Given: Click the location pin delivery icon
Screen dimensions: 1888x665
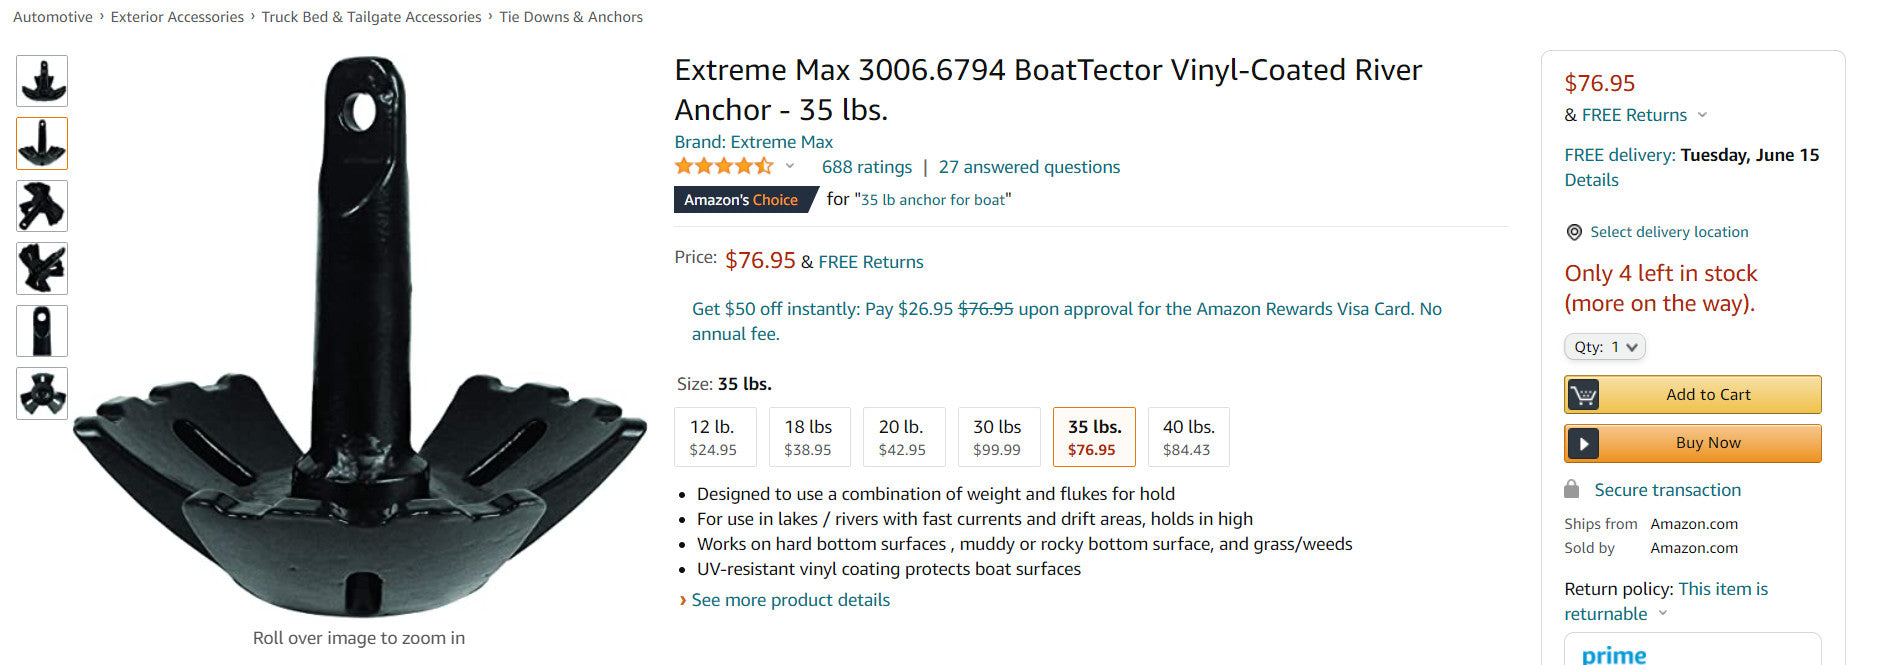Looking at the screenshot, I should (x=1574, y=232).
